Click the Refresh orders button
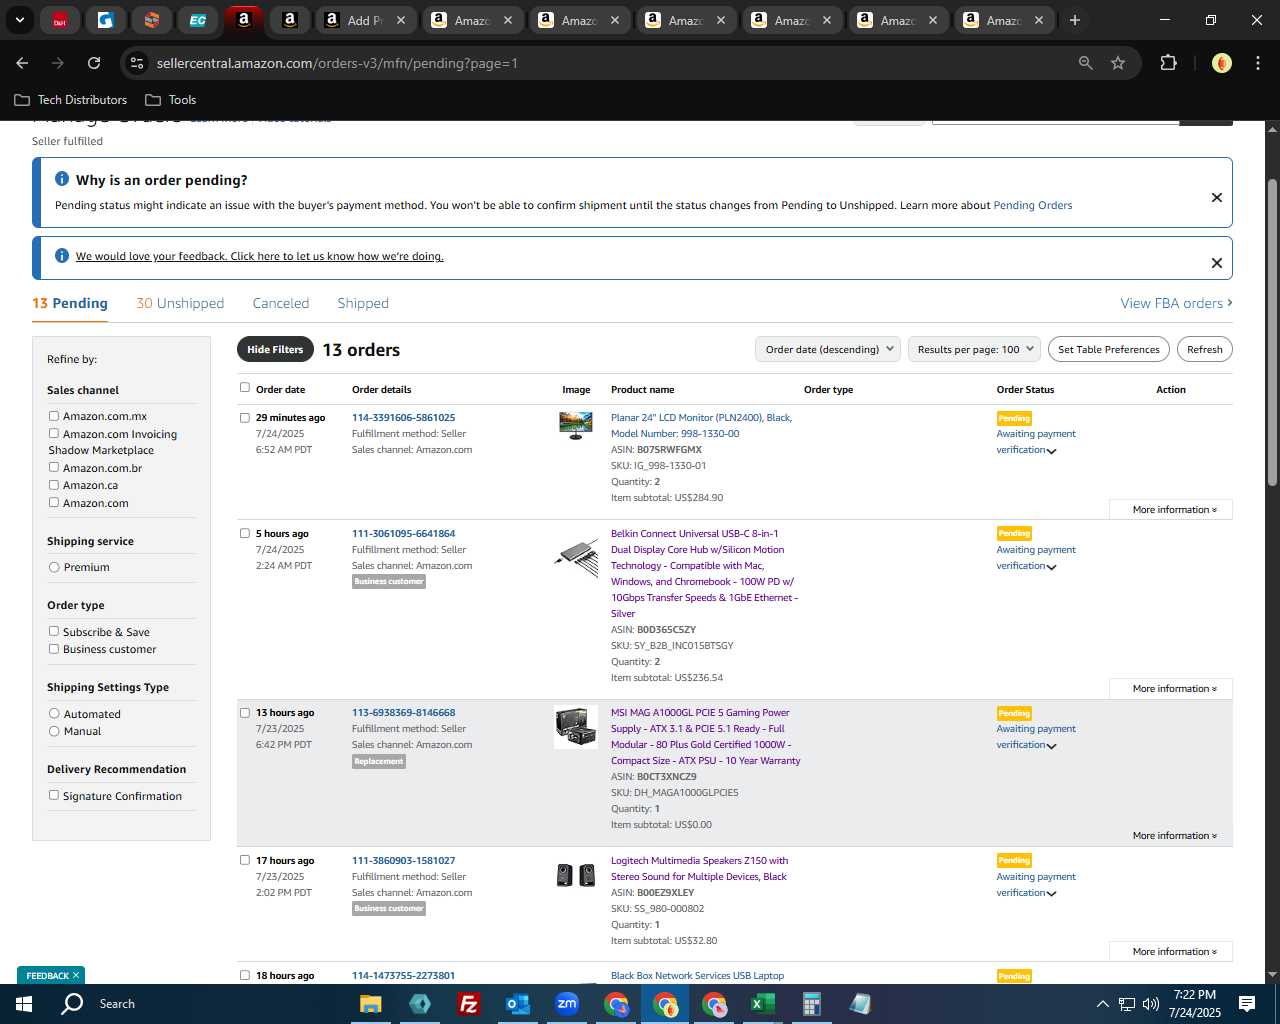Screen dimensions: 1280x1024 click(x=1204, y=349)
